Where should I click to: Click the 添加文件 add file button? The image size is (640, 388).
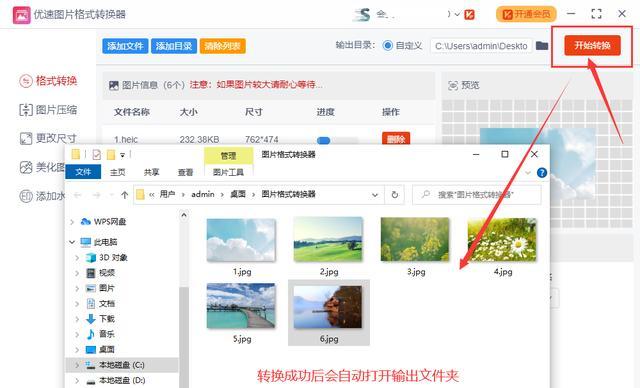tap(125, 46)
